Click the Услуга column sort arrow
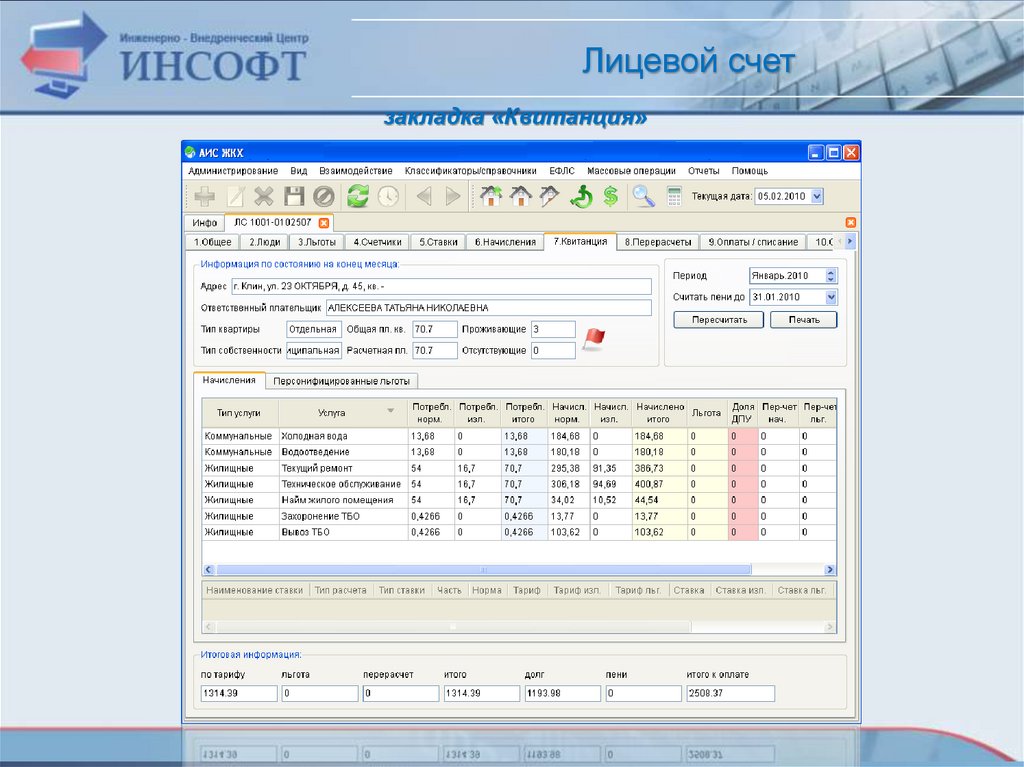1024x767 pixels. [391, 411]
